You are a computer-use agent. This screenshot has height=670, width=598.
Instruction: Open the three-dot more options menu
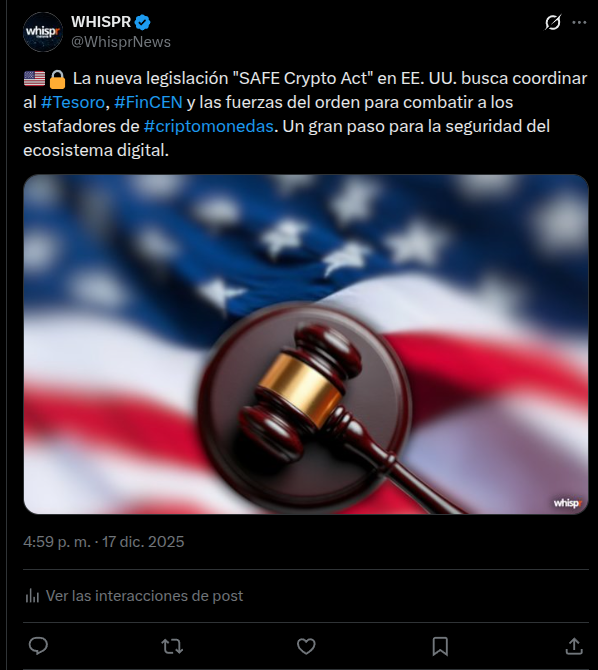tap(579, 22)
